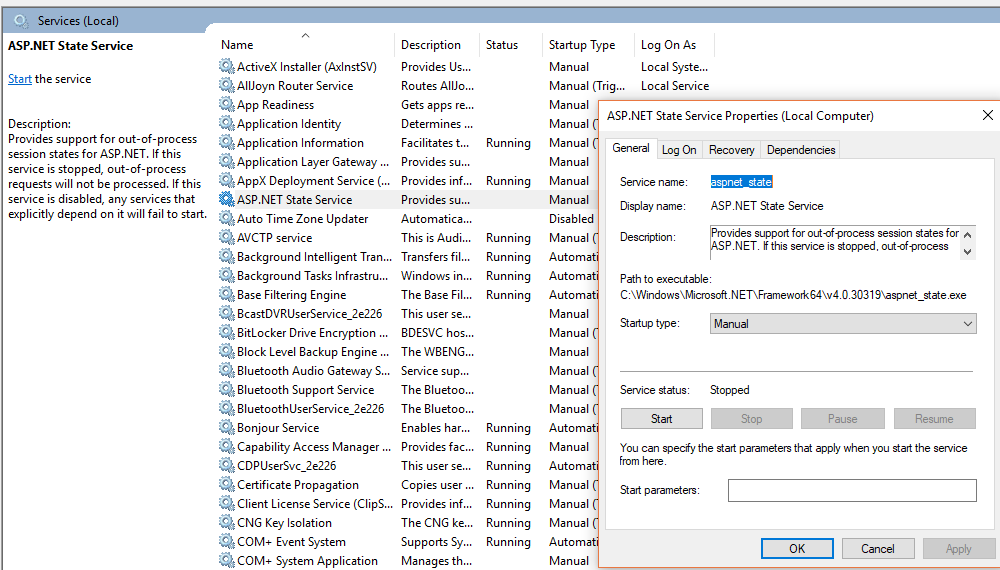The width and height of the screenshot is (1000, 570).
Task: Select the Client License Service (ClipS... row
Action: (x=408, y=504)
